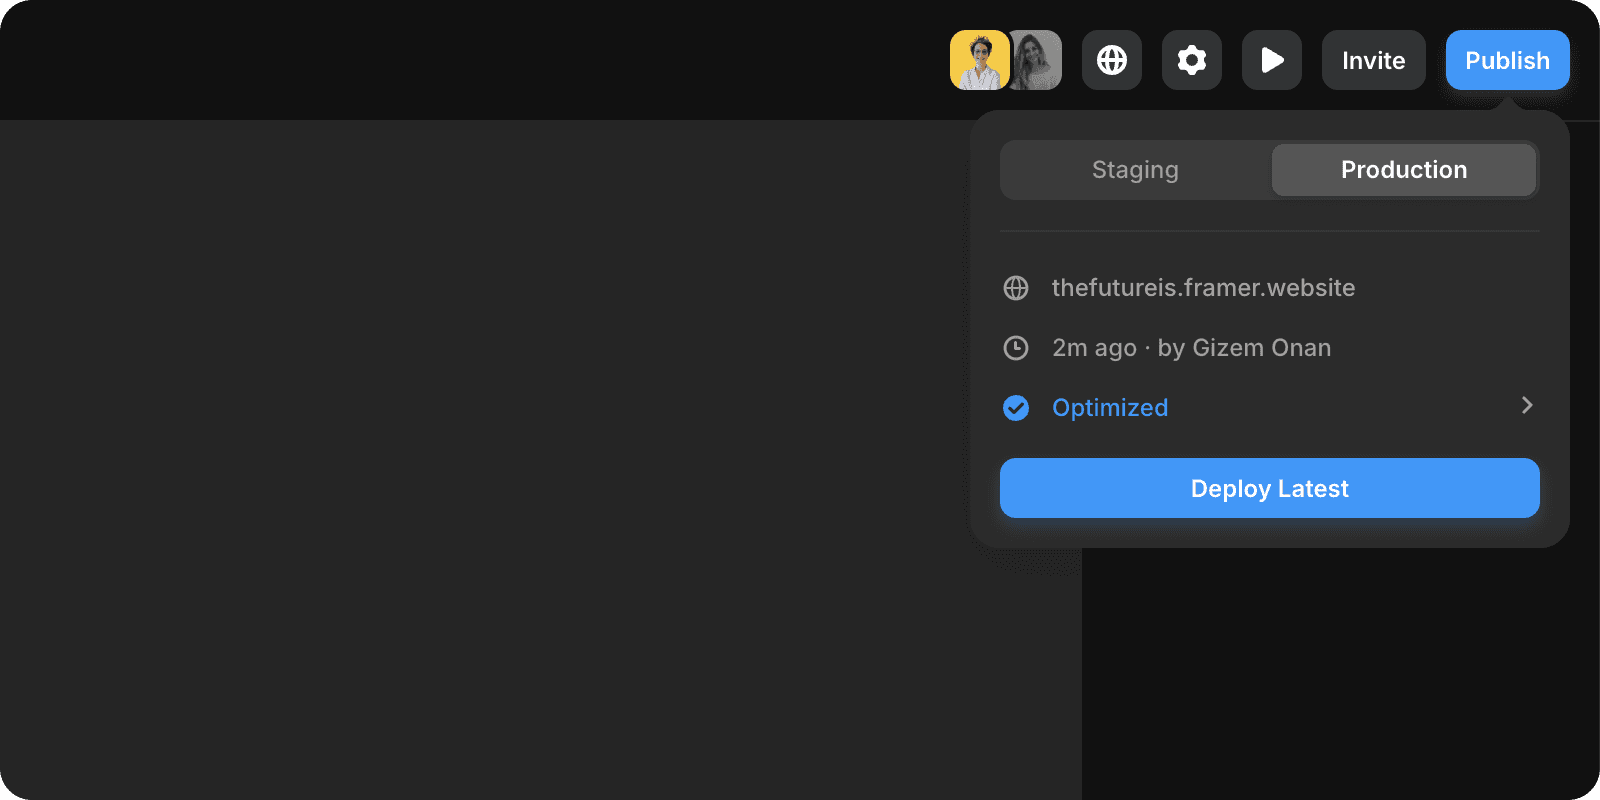Open project settings gear
The width and height of the screenshot is (1600, 800).
(x=1192, y=60)
